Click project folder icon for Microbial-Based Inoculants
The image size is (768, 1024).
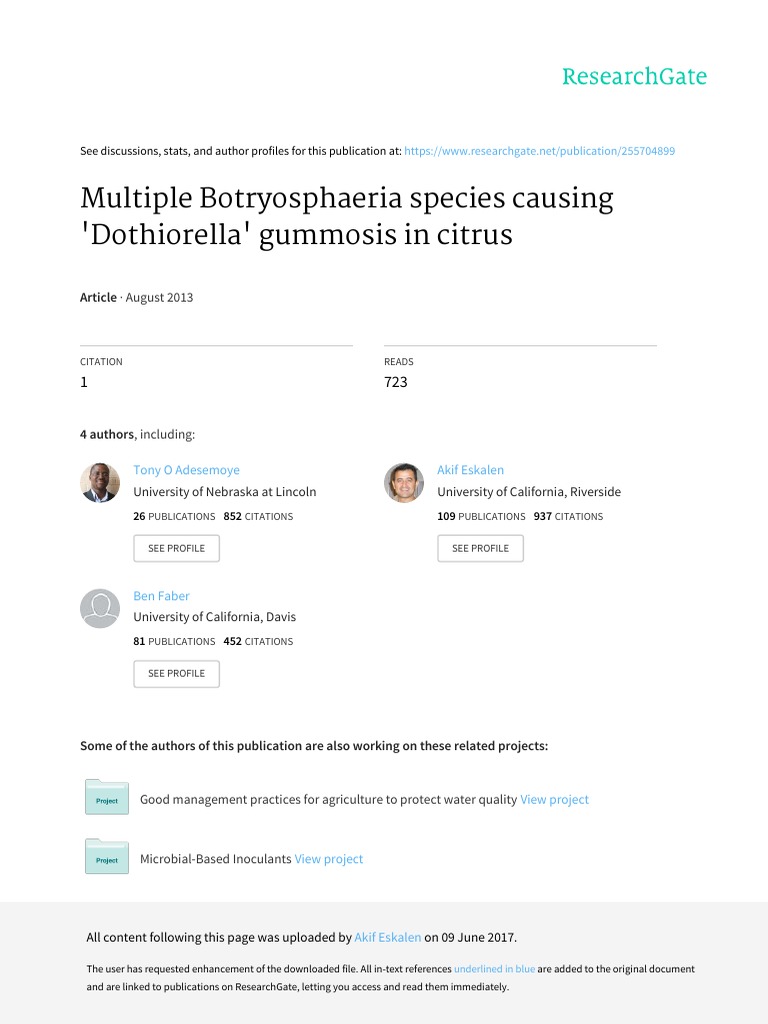[x=107, y=857]
